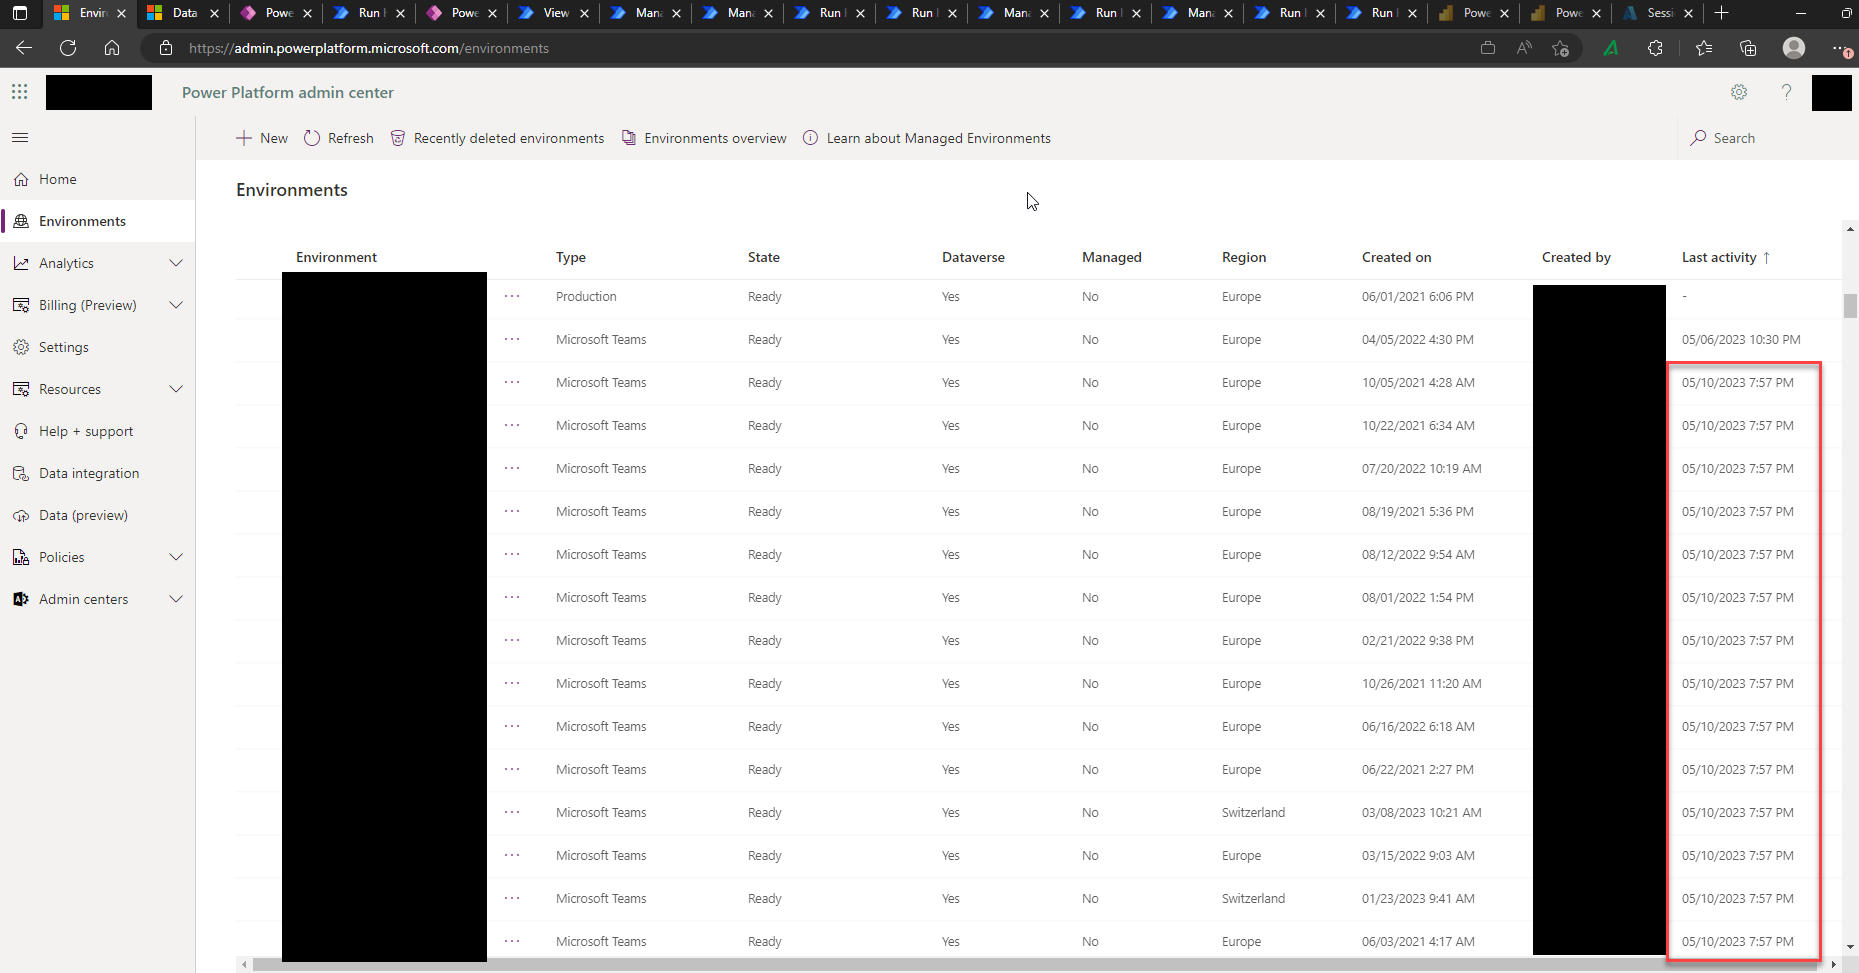The image size is (1859, 973).
Task: Open Settings from the left sidebar
Action: 64,347
